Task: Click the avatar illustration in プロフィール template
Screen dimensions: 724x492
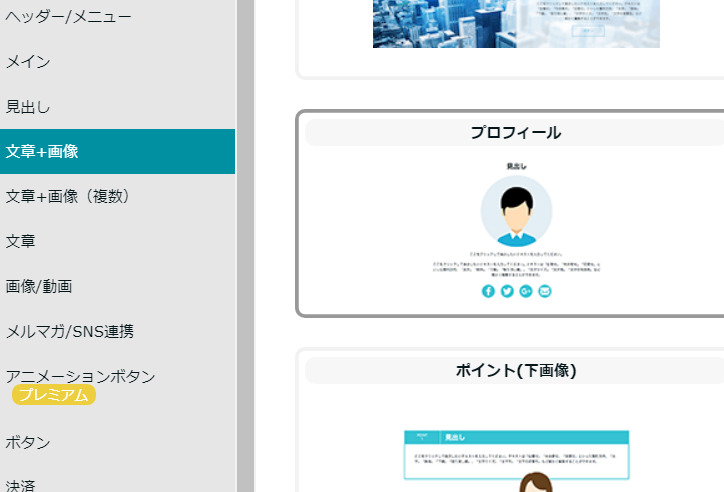Action: point(516,211)
